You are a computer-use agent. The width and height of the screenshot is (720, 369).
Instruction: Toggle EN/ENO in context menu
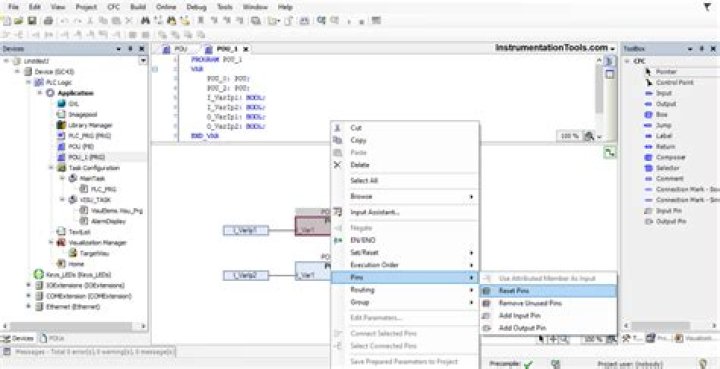point(405,240)
